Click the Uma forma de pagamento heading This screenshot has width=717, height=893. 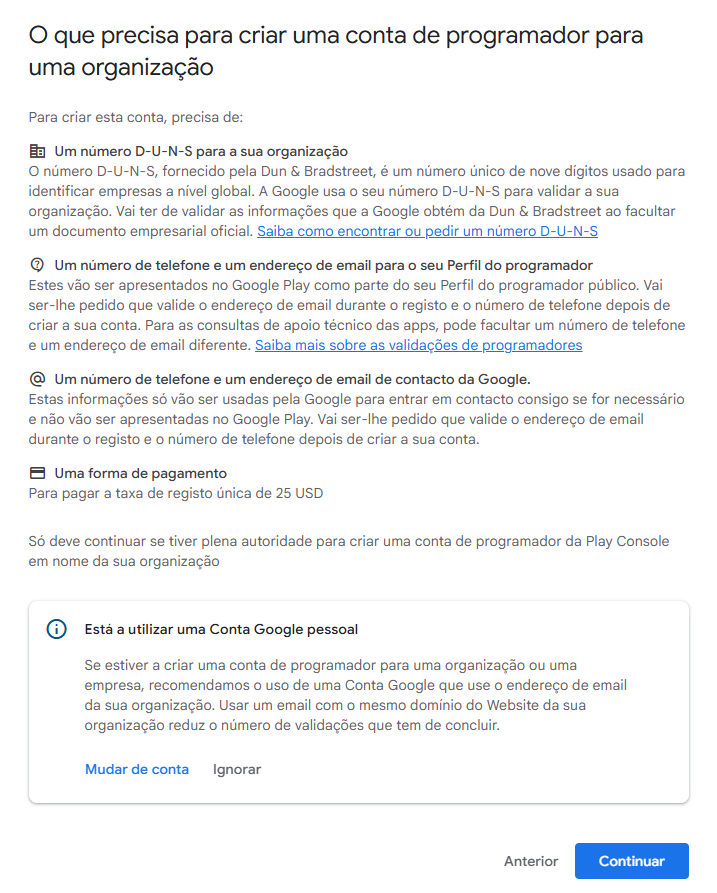click(140, 473)
